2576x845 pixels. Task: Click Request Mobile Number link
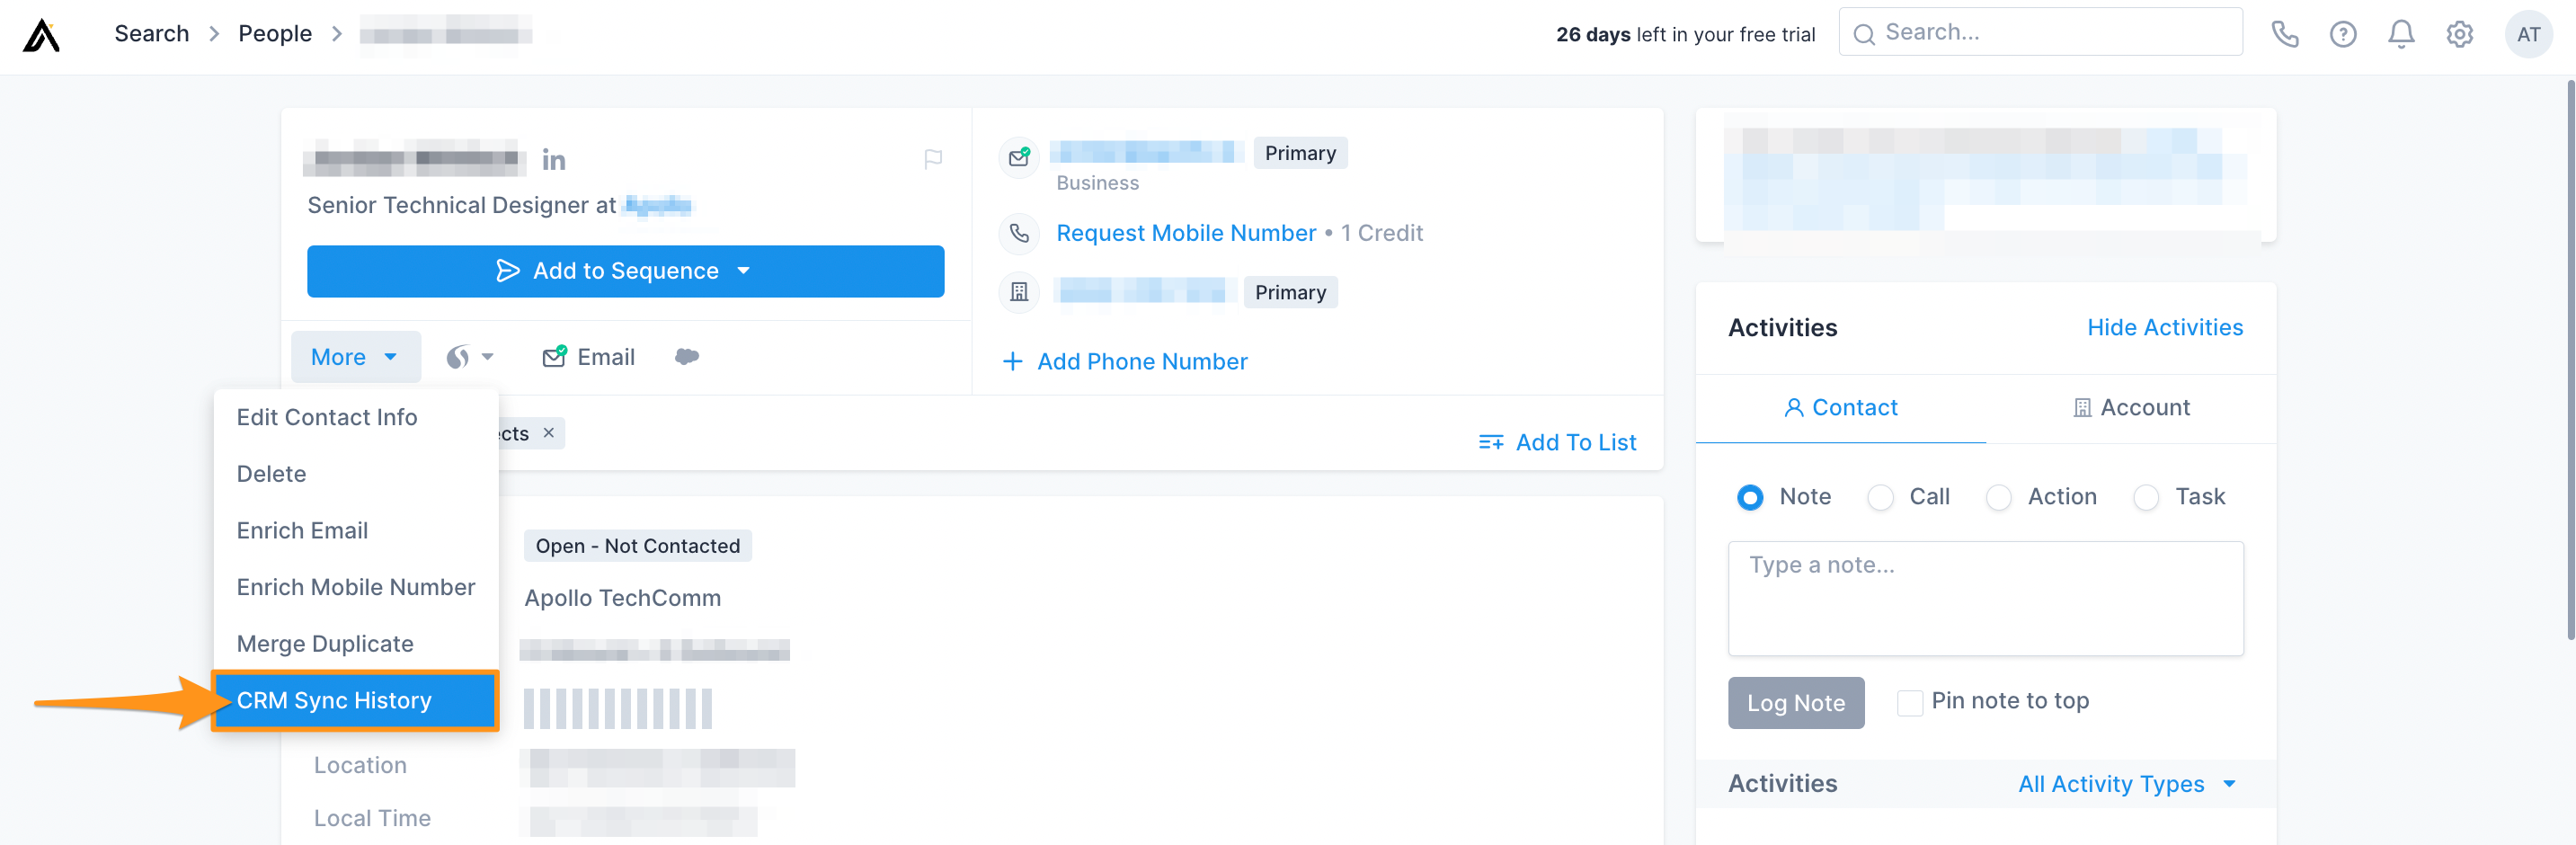point(1185,233)
